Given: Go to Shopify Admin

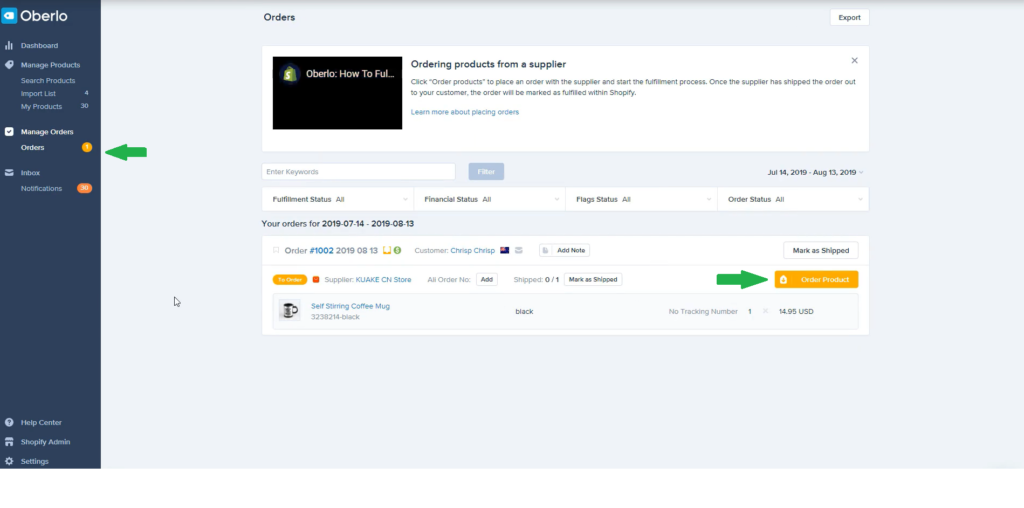Looking at the screenshot, I should point(45,442).
